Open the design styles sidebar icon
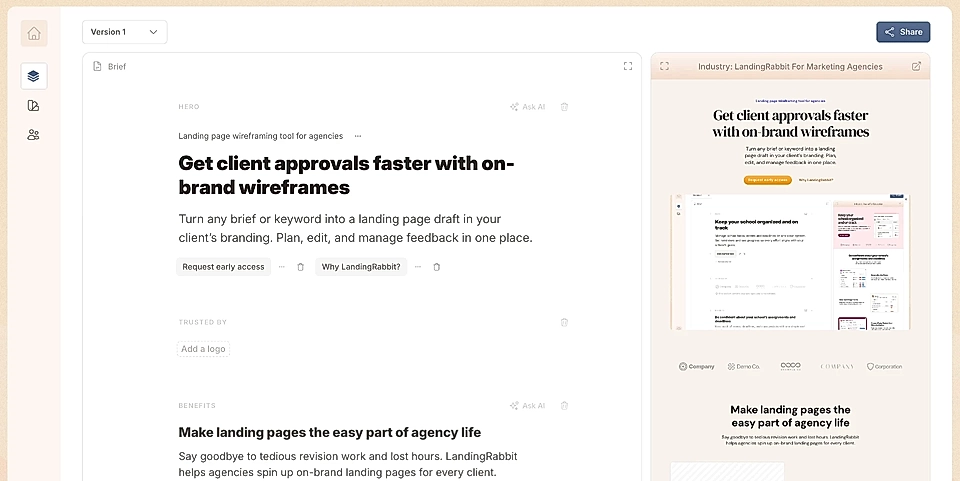 click(x=34, y=106)
